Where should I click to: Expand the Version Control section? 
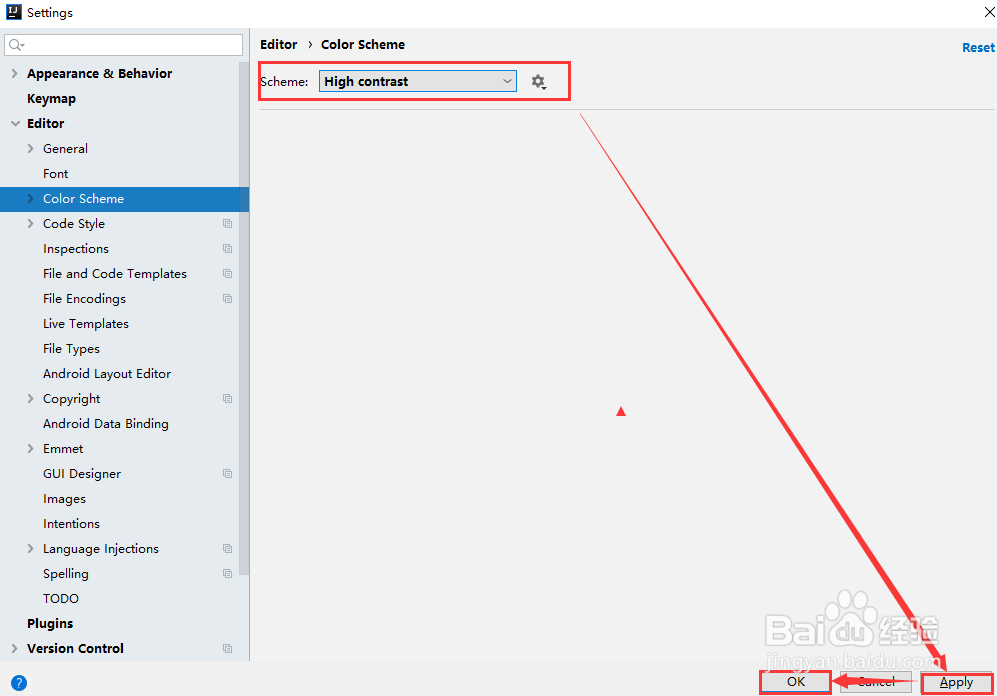15,648
